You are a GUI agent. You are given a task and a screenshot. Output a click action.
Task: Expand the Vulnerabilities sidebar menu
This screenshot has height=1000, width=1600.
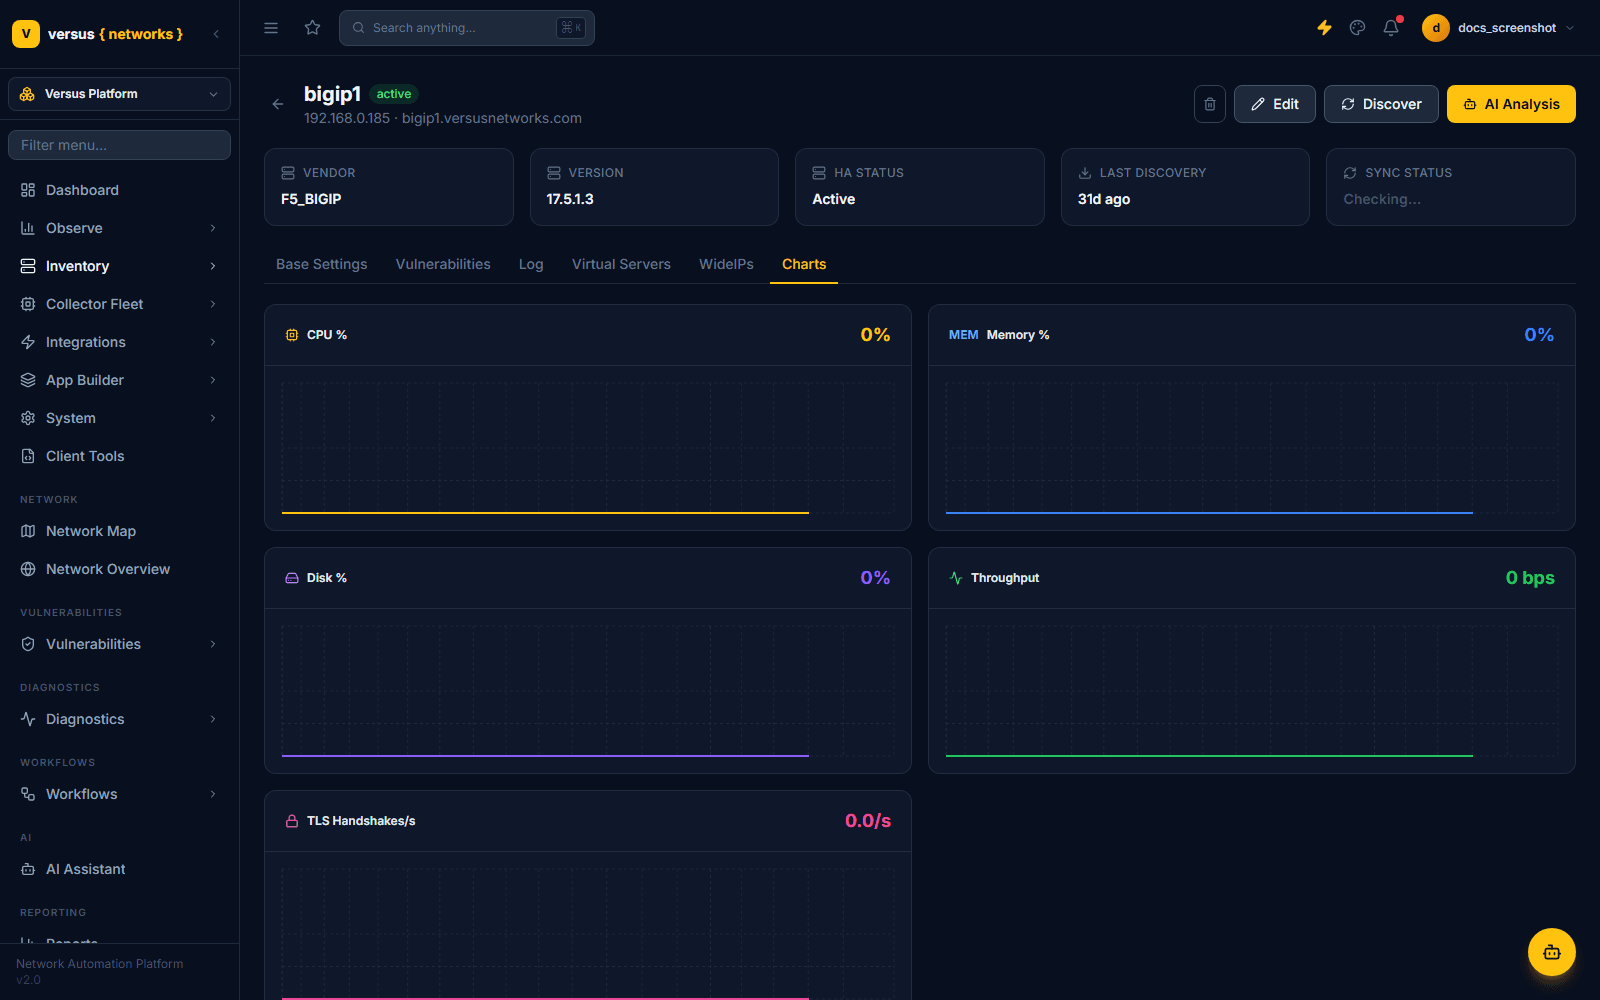tap(119, 644)
